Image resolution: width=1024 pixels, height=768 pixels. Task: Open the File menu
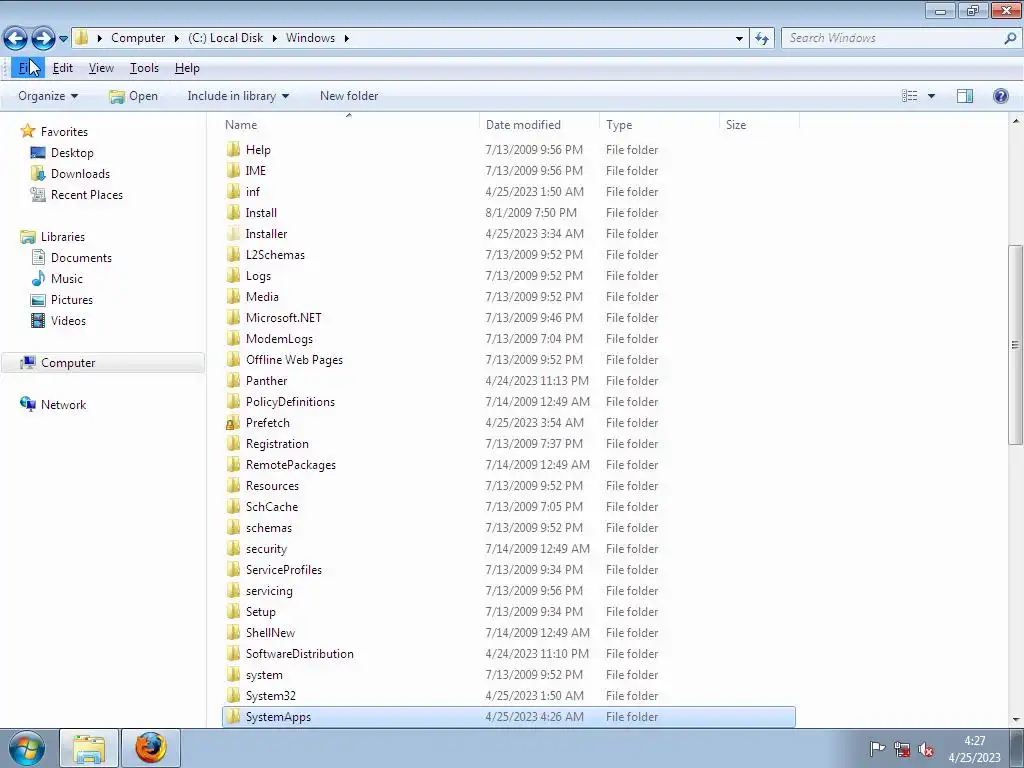[27, 68]
